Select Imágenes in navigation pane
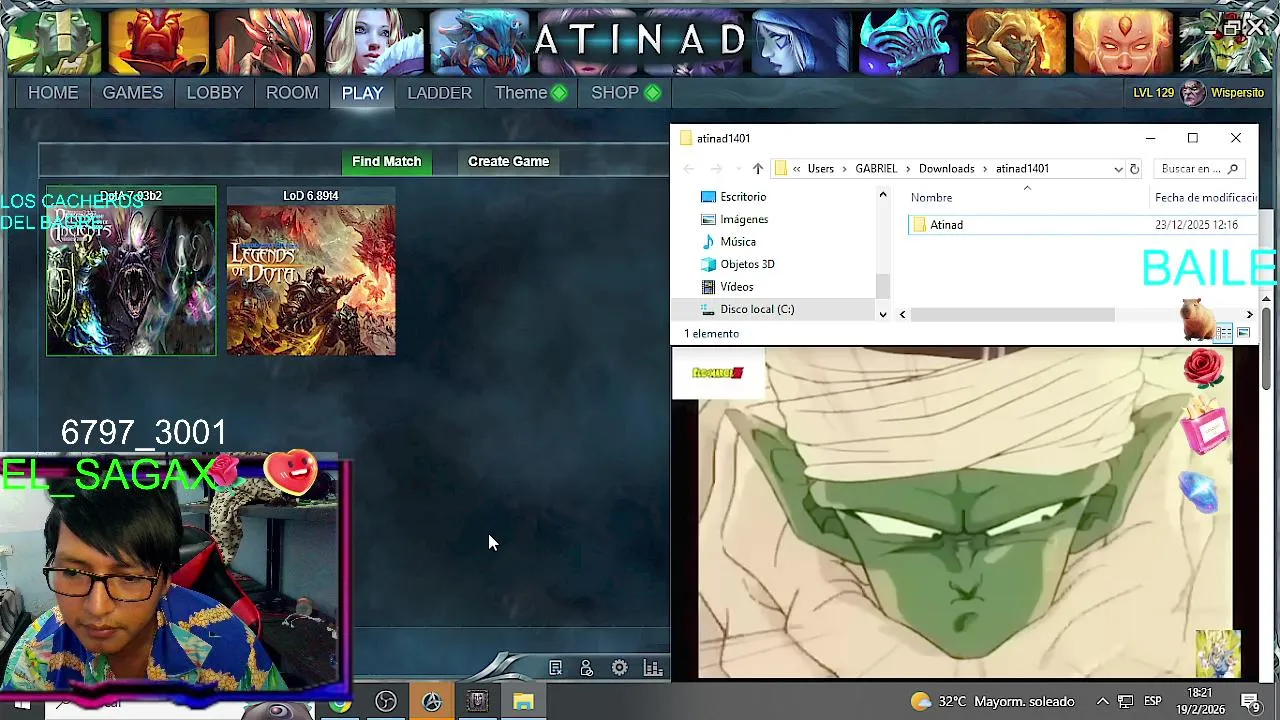The image size is (1280, 720). coord(744,220)
